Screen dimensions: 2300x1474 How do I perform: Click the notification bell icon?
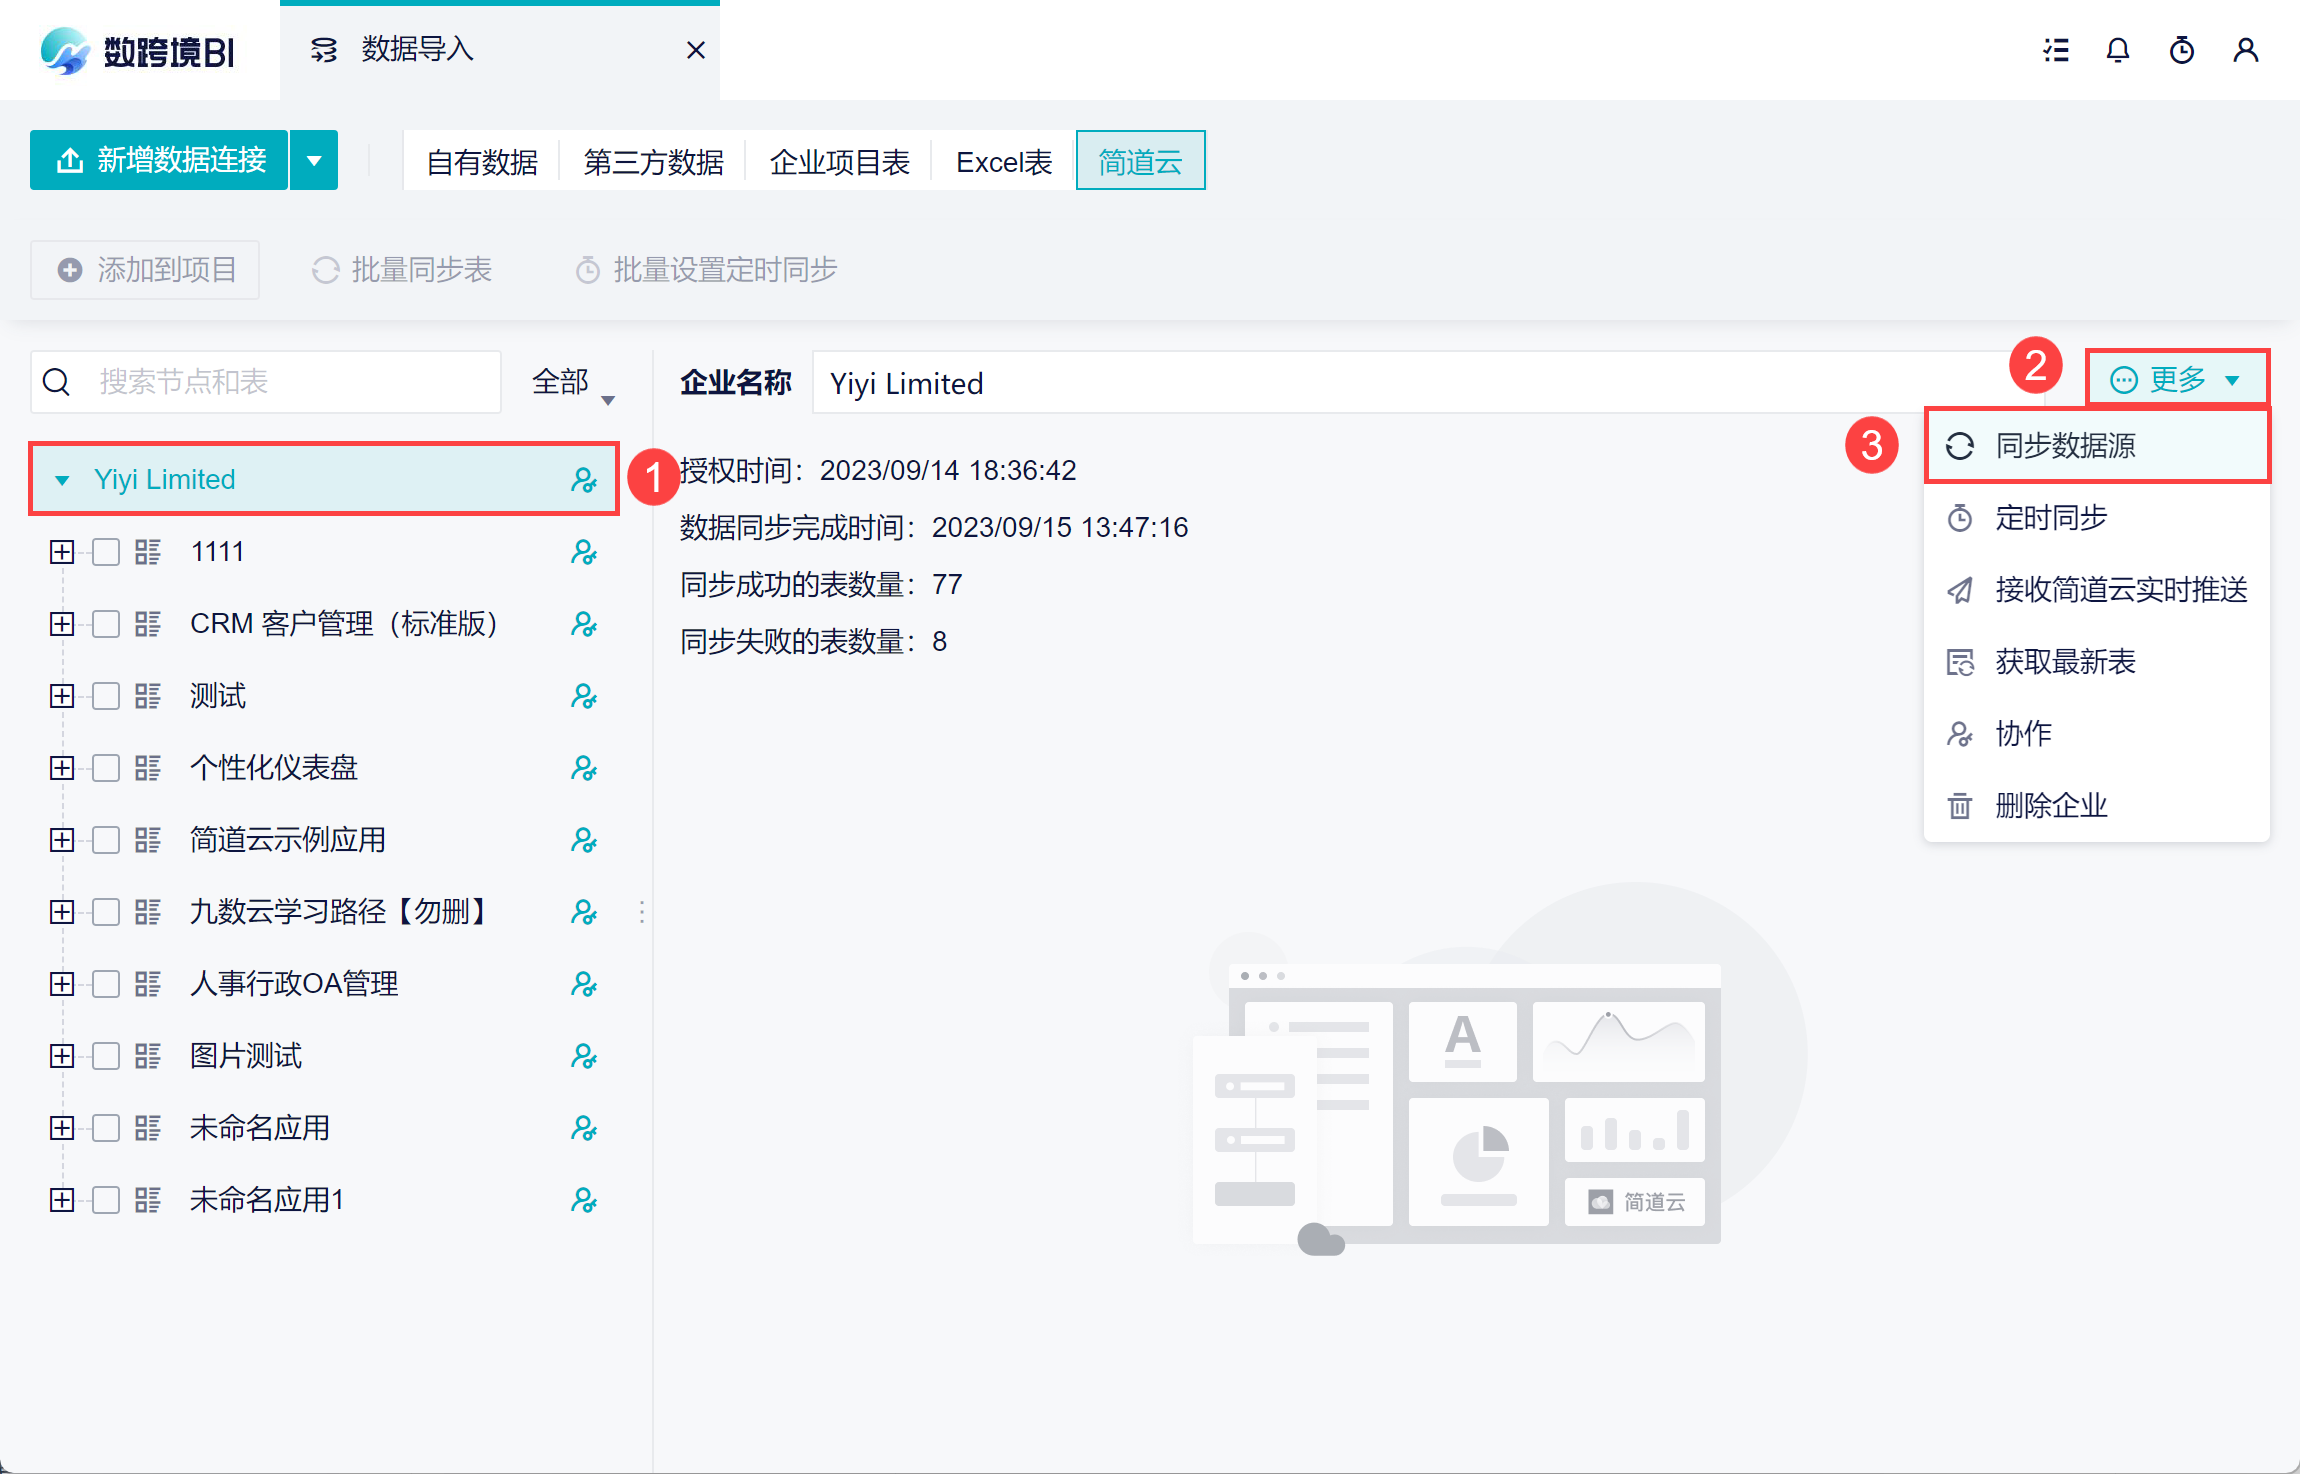(x=2117, y=50)
